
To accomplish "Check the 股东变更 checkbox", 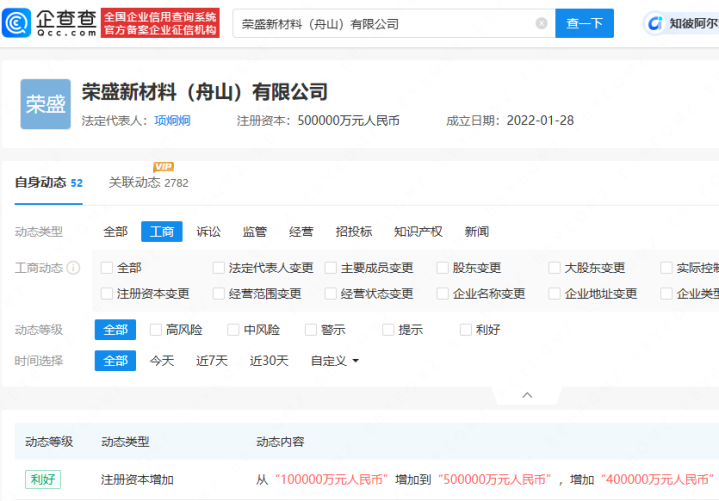I will pyautogui.click(x=442, y=268).
